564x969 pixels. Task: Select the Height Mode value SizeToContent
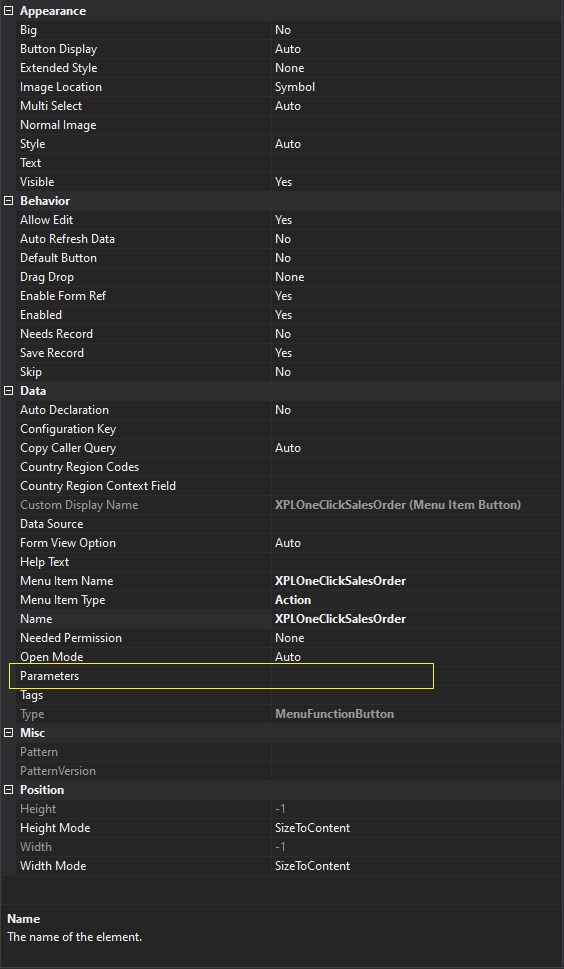[x=313, y=828]
